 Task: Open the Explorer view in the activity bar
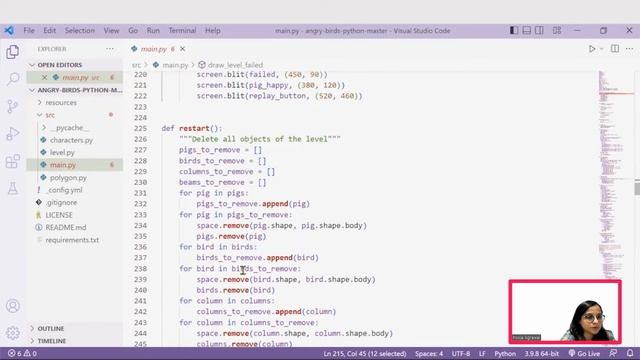pos(13,52)
